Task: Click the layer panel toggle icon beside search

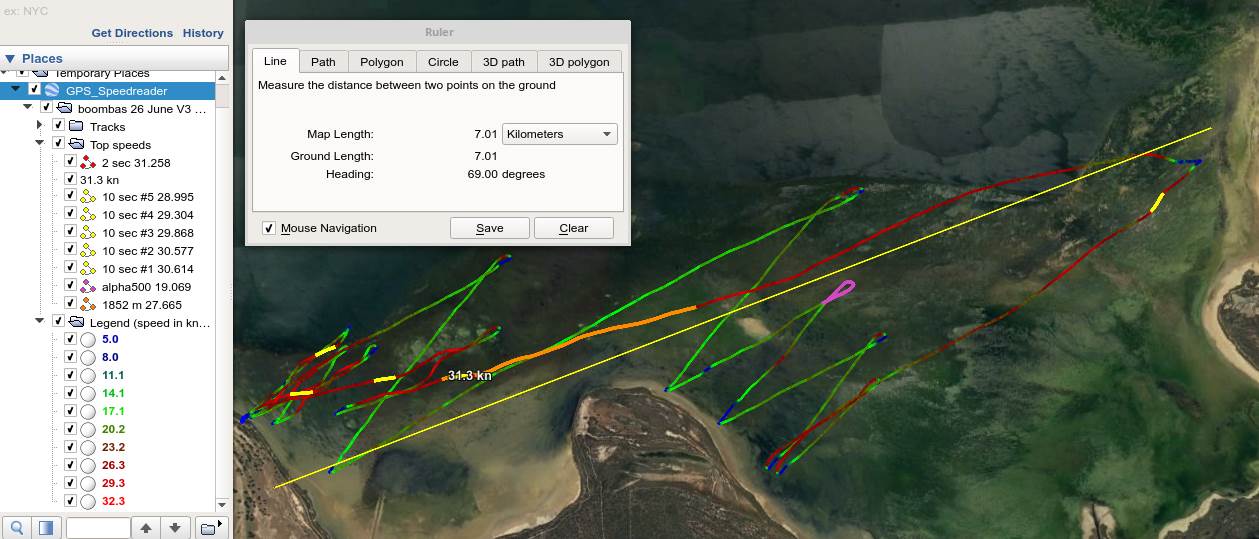Action: 46,527
